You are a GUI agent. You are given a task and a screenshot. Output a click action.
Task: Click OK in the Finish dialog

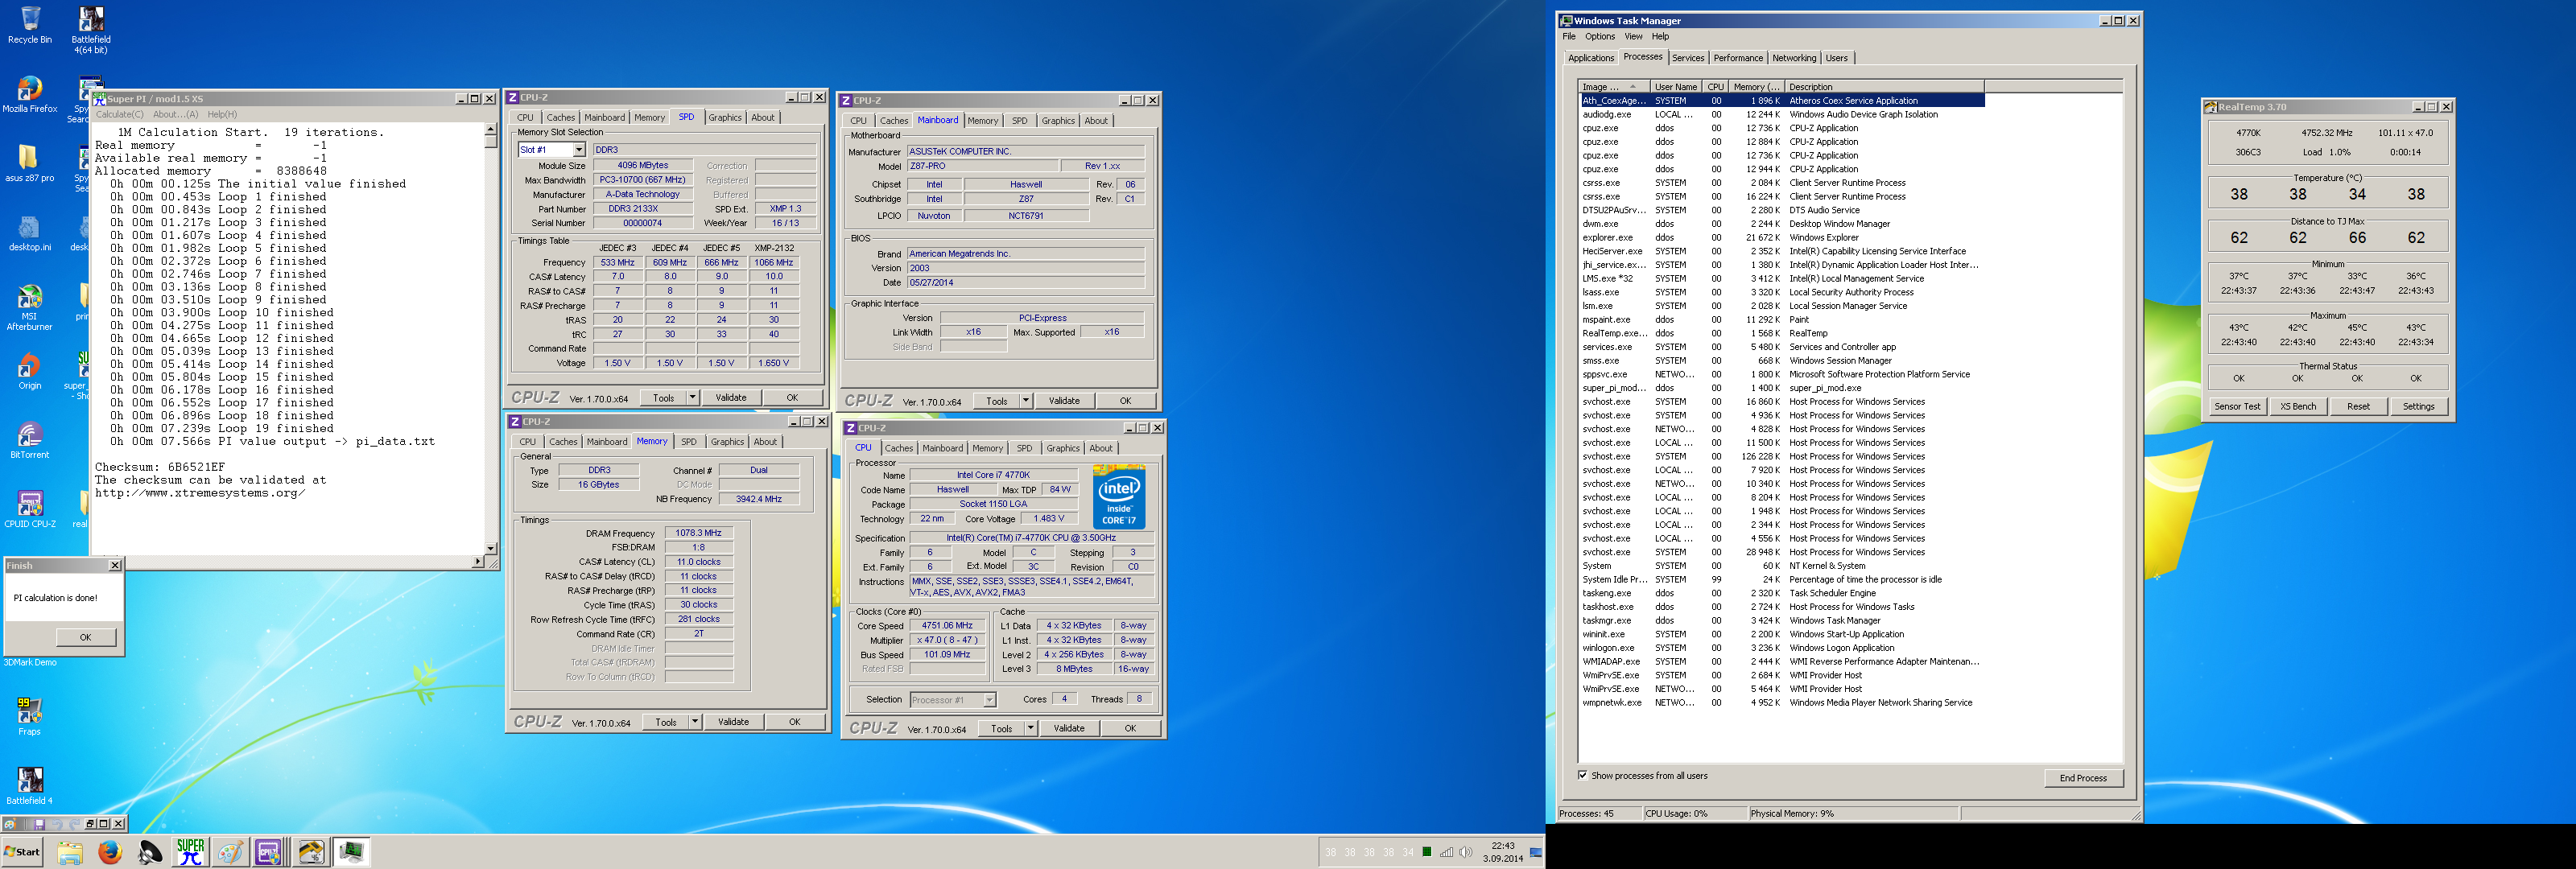(x=85, y=637)
